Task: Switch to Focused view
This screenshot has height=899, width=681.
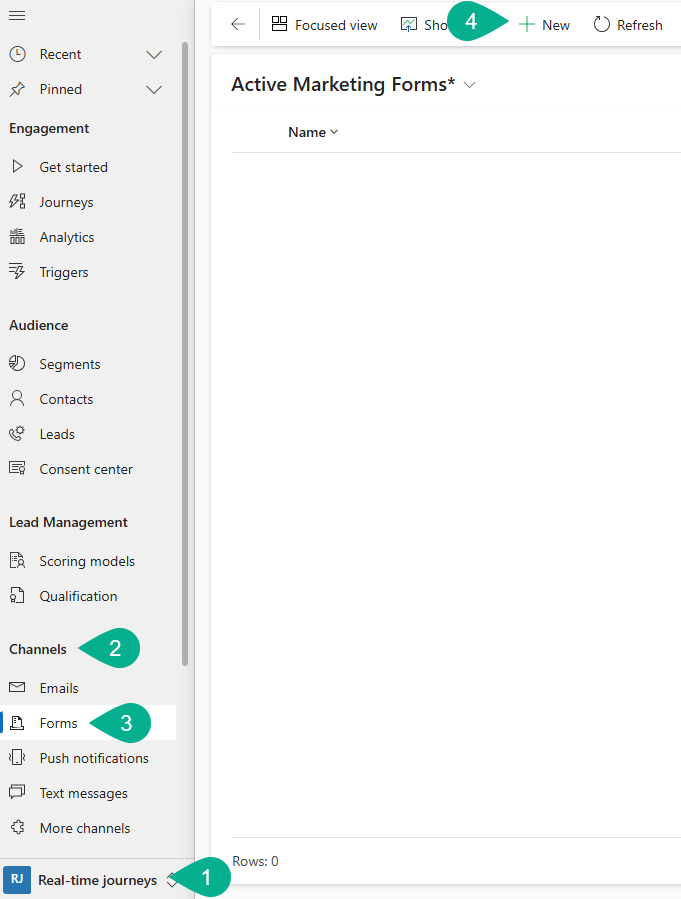Action: pos(325,25)
